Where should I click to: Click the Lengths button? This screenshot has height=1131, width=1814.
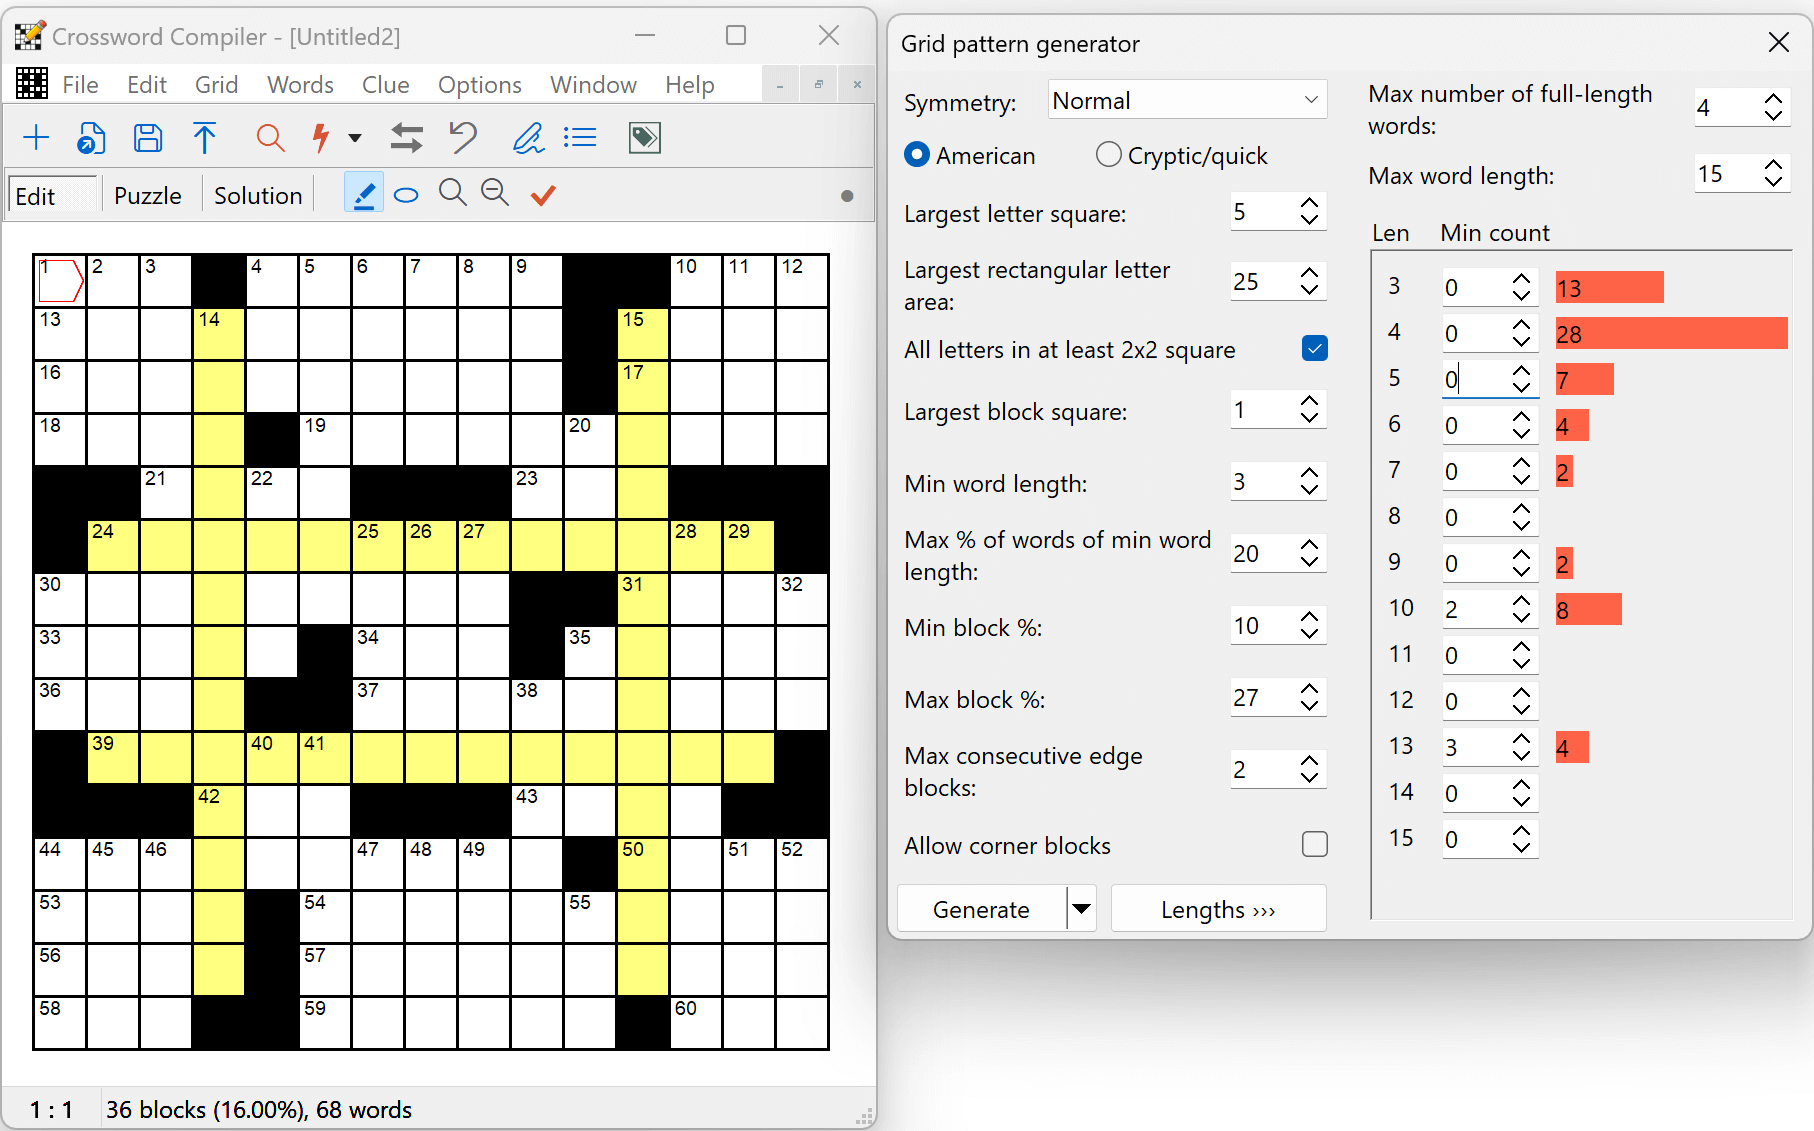point(1217,909)
